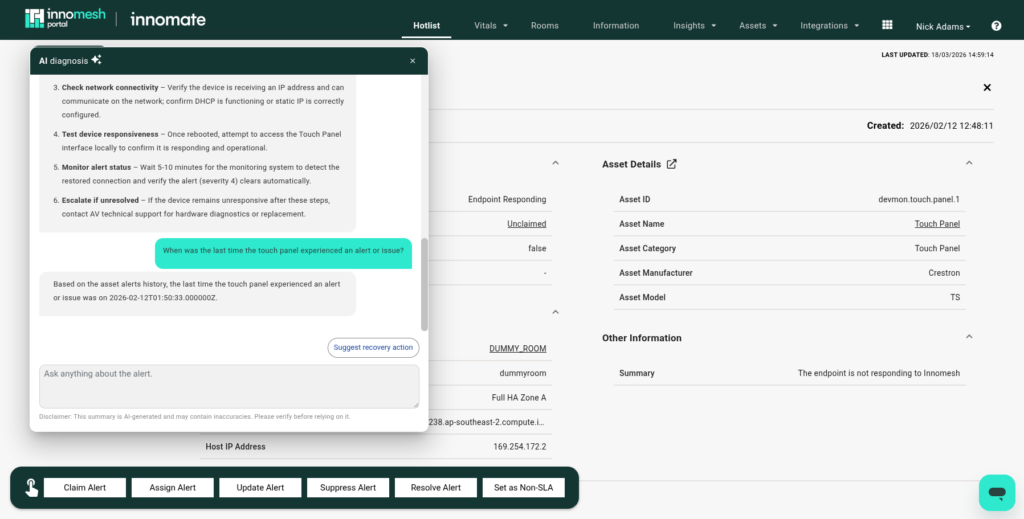Click the help question mark icon
Image resolution: width=1024 pixels, height=519 pixels.
(x=996, y=26)
